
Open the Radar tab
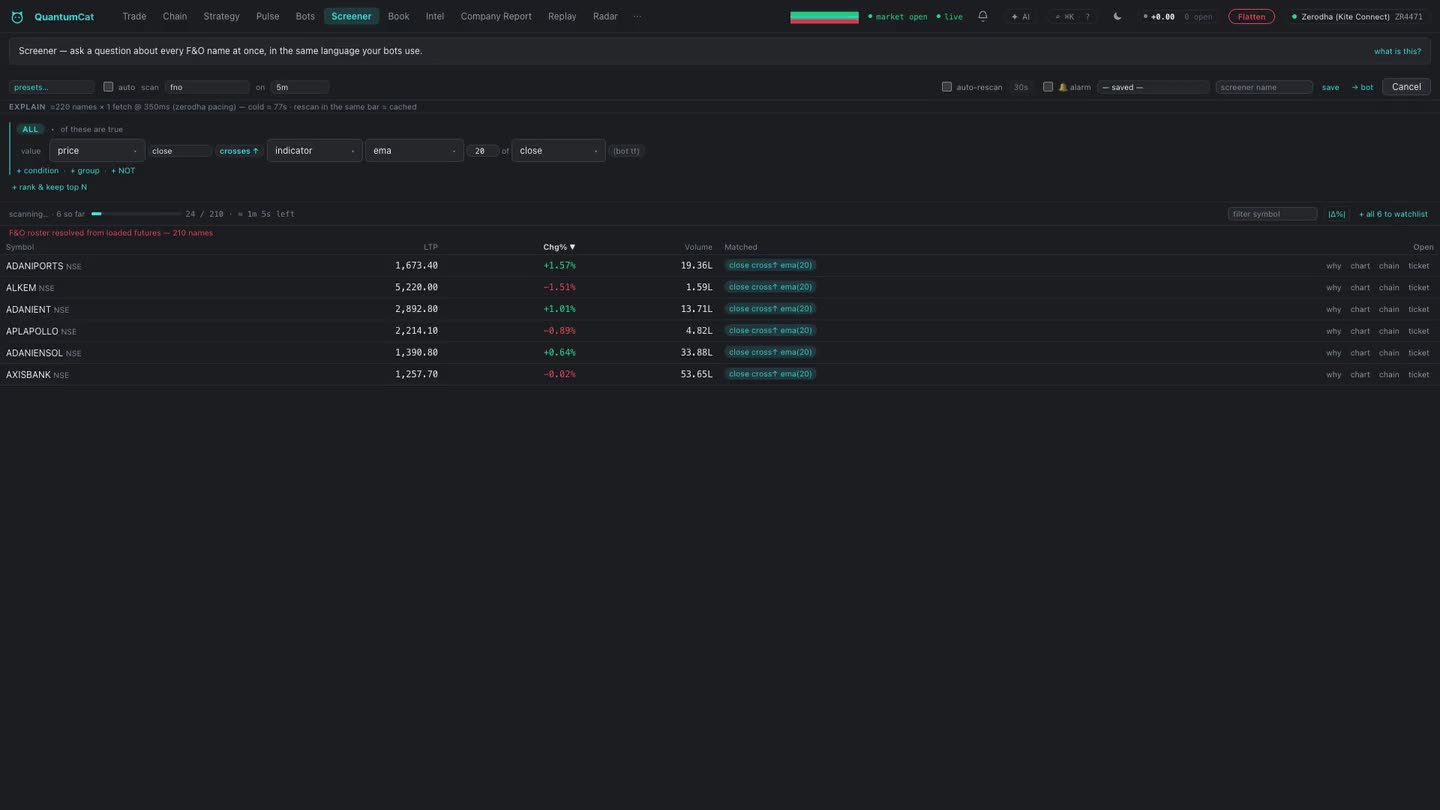[x=605, y=16]
